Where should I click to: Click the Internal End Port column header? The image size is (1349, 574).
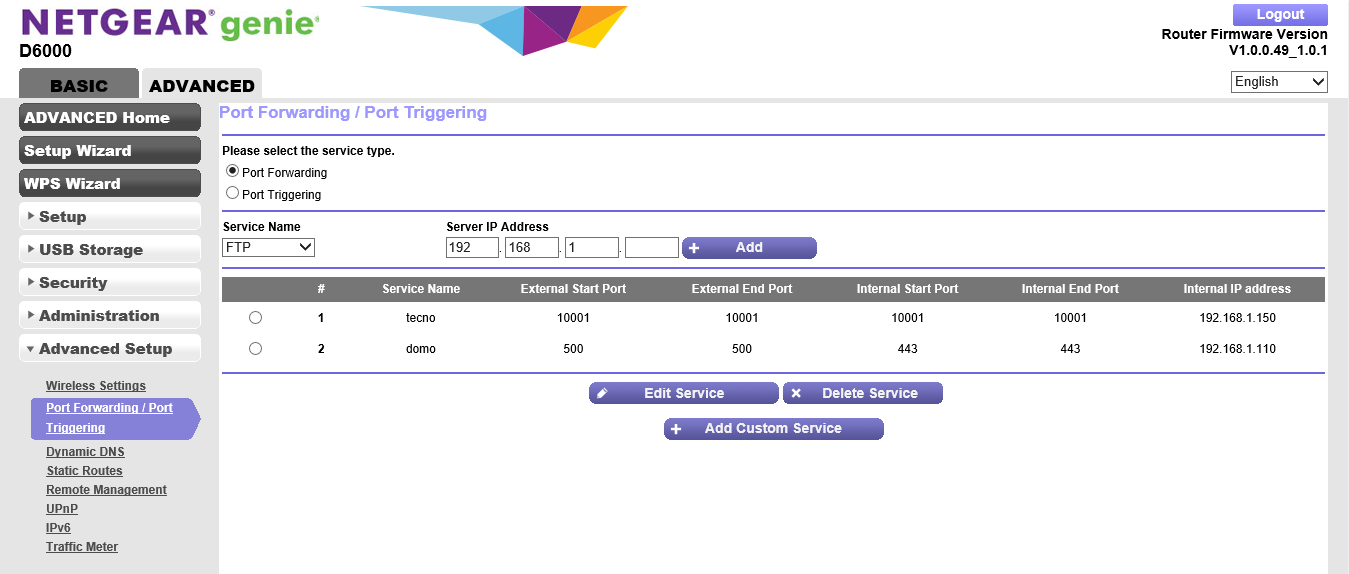(x=1070, y=289)
